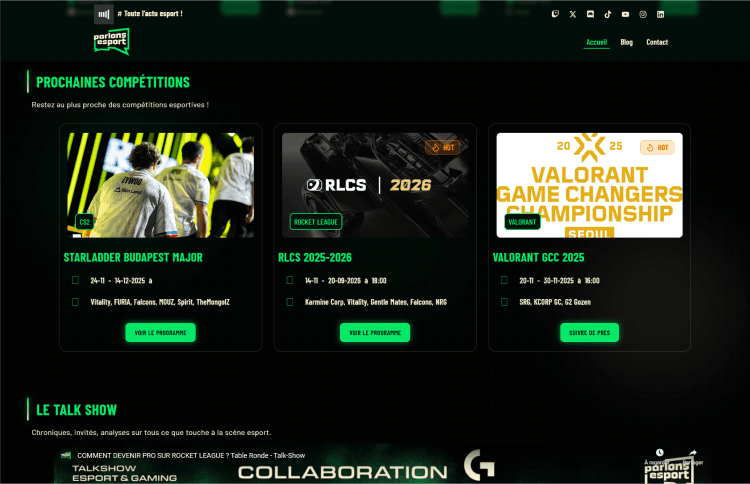Open the Twitch social link icon
The image size is (750, 484).
pos(555,14)
